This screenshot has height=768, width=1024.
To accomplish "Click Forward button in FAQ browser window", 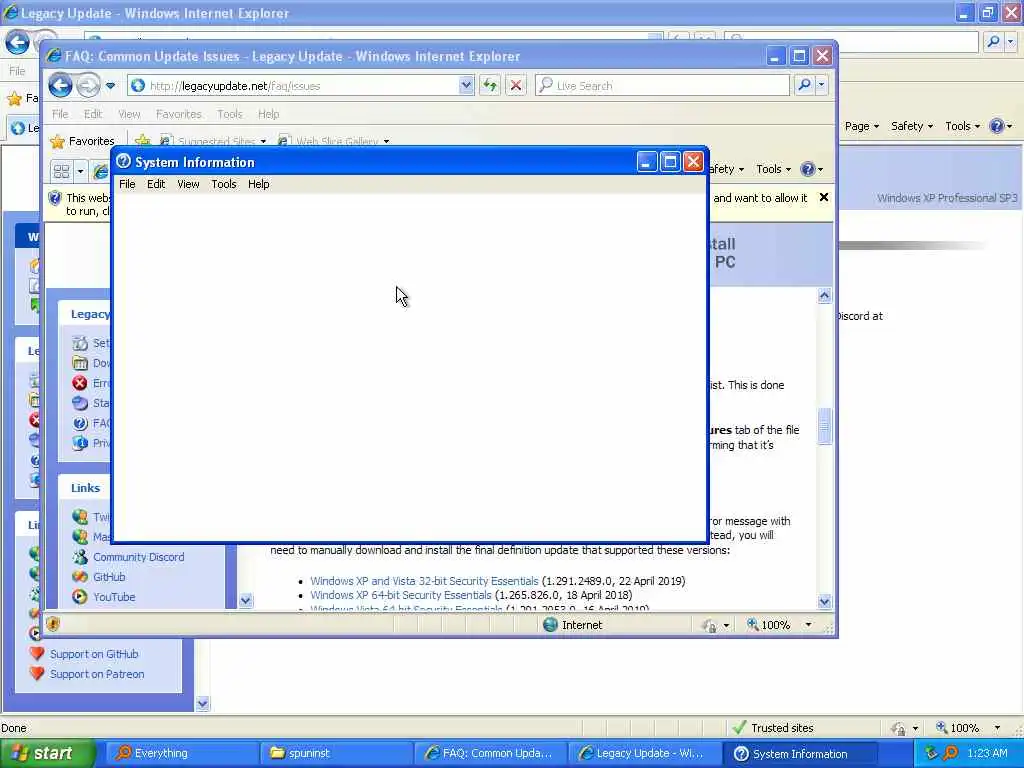I will 88,86.
